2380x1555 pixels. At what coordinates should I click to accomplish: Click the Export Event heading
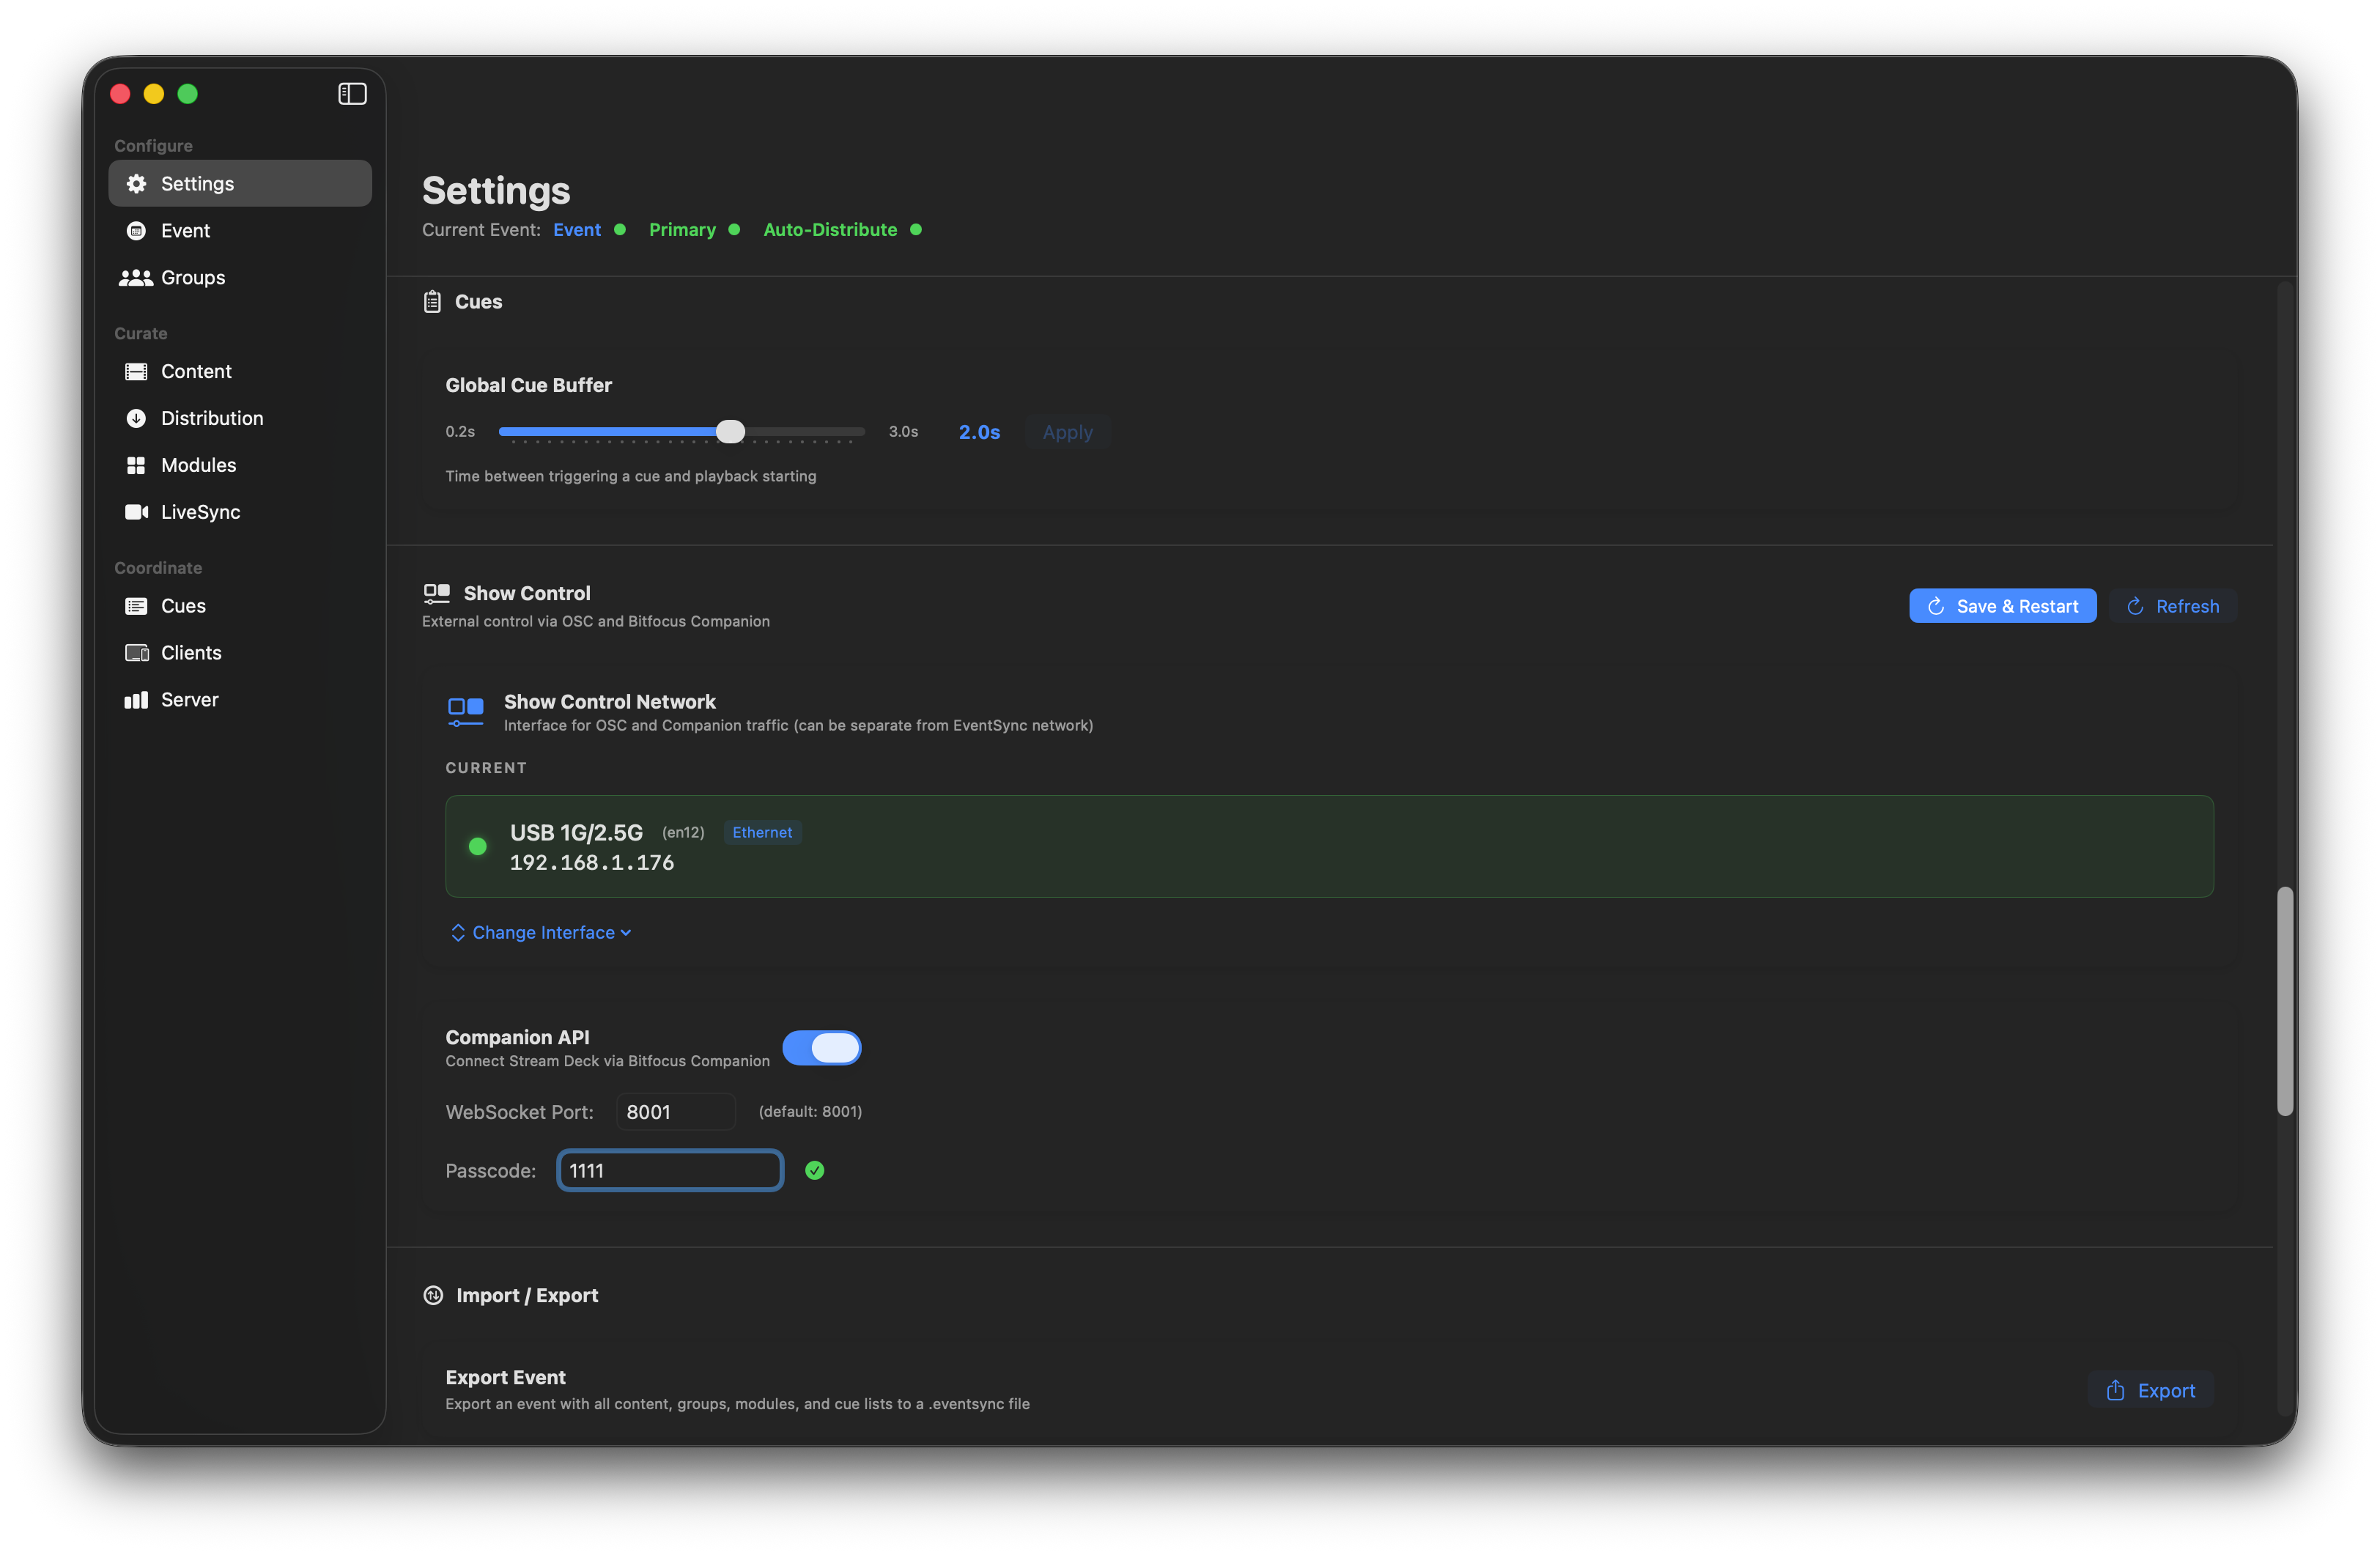505,1378
